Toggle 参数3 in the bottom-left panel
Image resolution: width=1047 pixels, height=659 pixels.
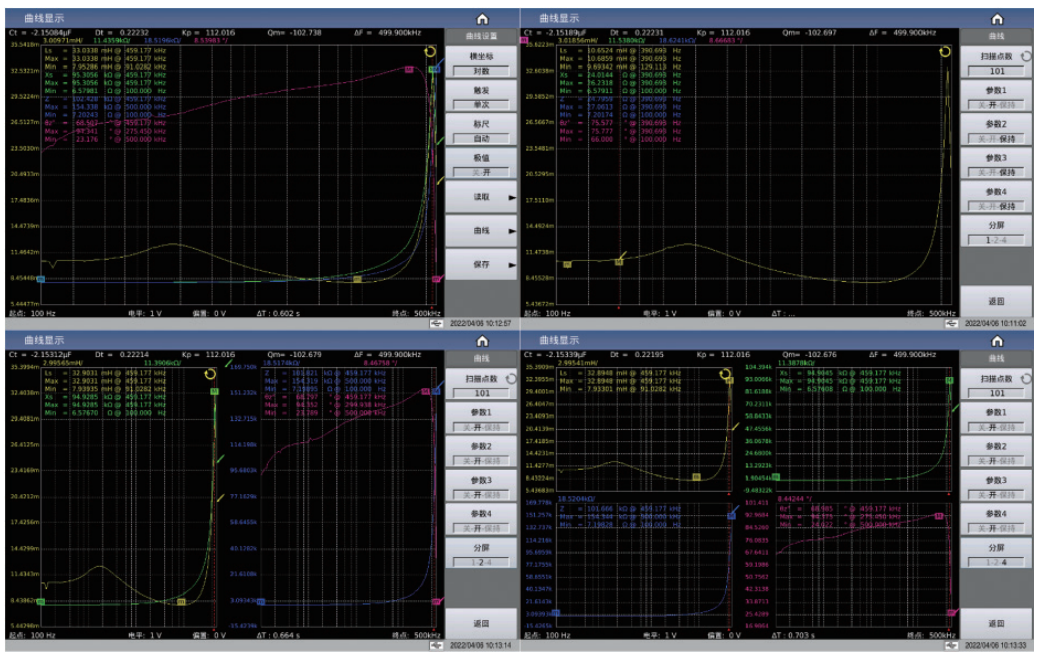(481, 493)
